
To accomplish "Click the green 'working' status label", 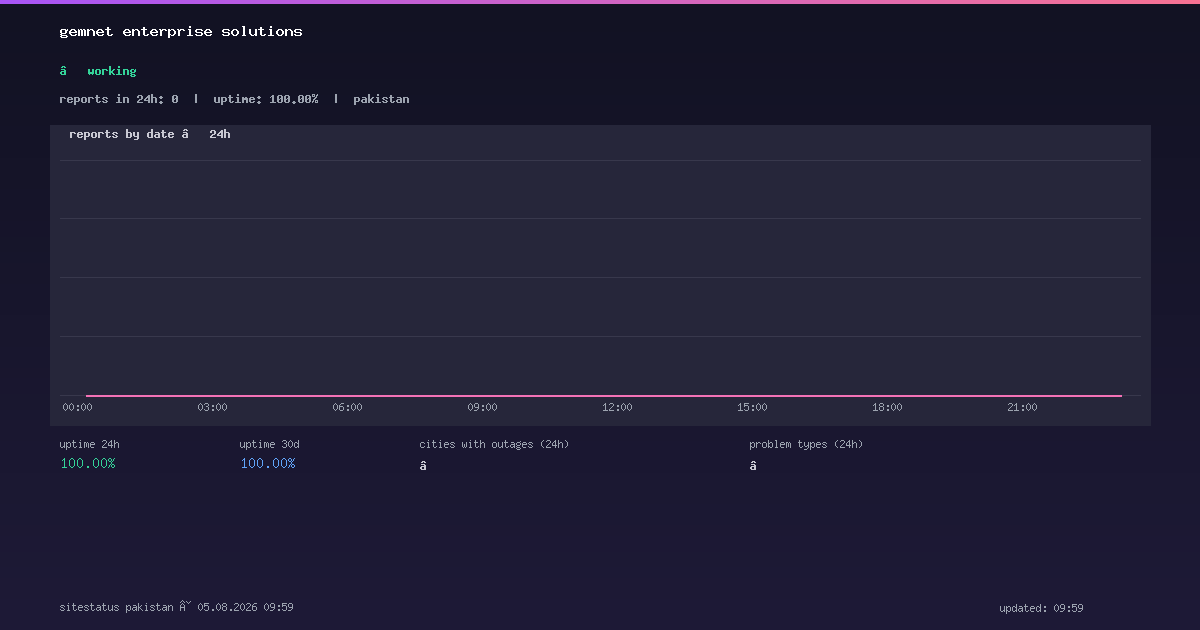I will click(112, 71).
